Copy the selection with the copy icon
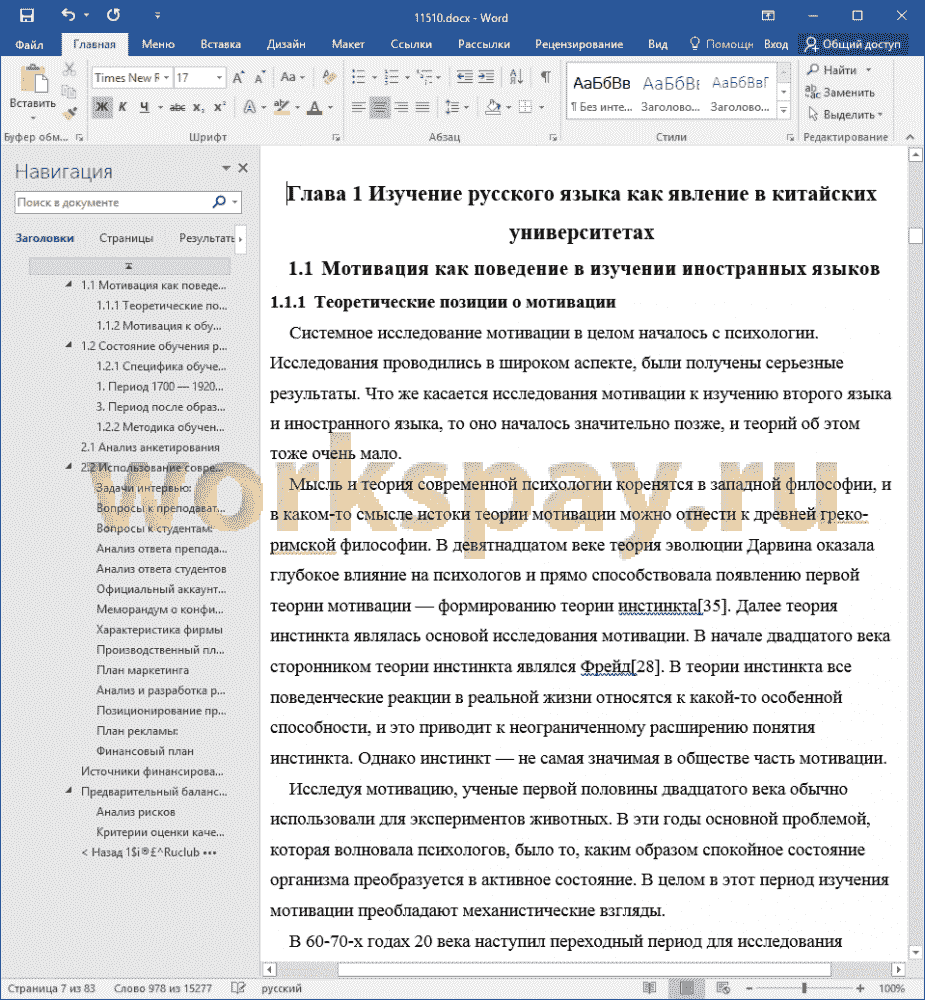Viewport: 925px width, 1000px height. point(69,91)
